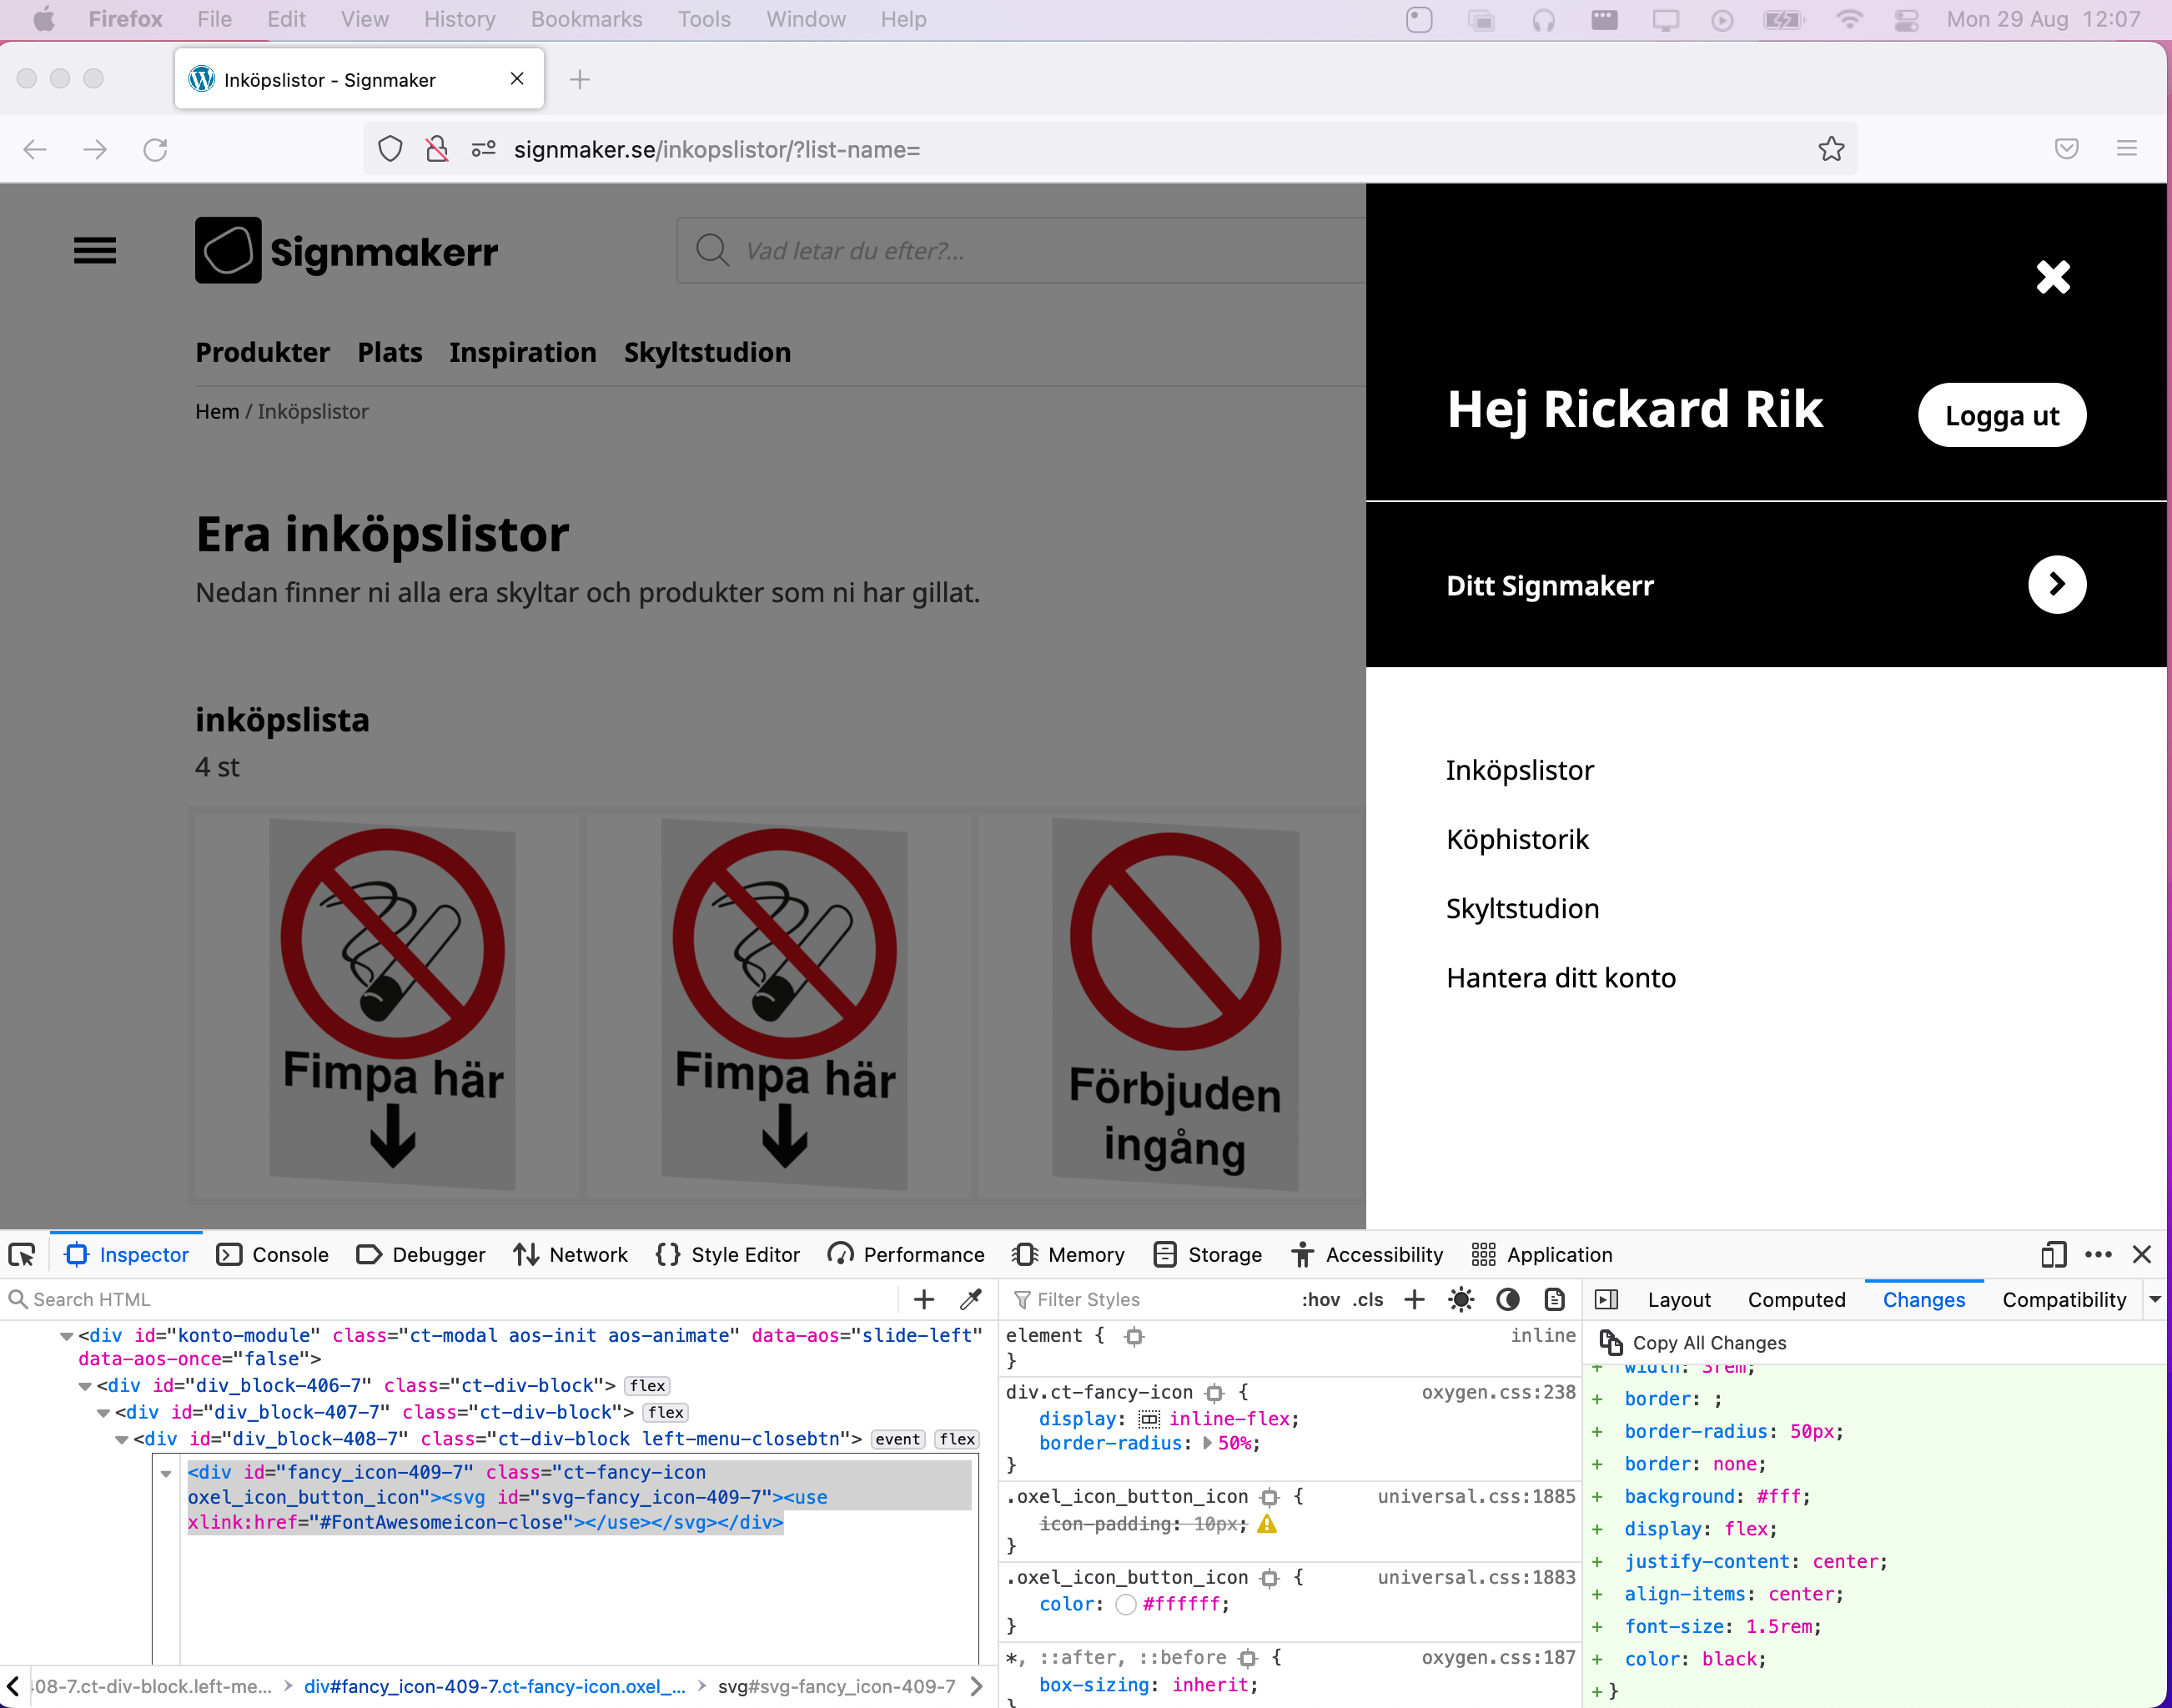Viewport: 2172px width, 1708px height.
Task: Click the element picker icon in devtools
Action: click(x=22, y=1254)
